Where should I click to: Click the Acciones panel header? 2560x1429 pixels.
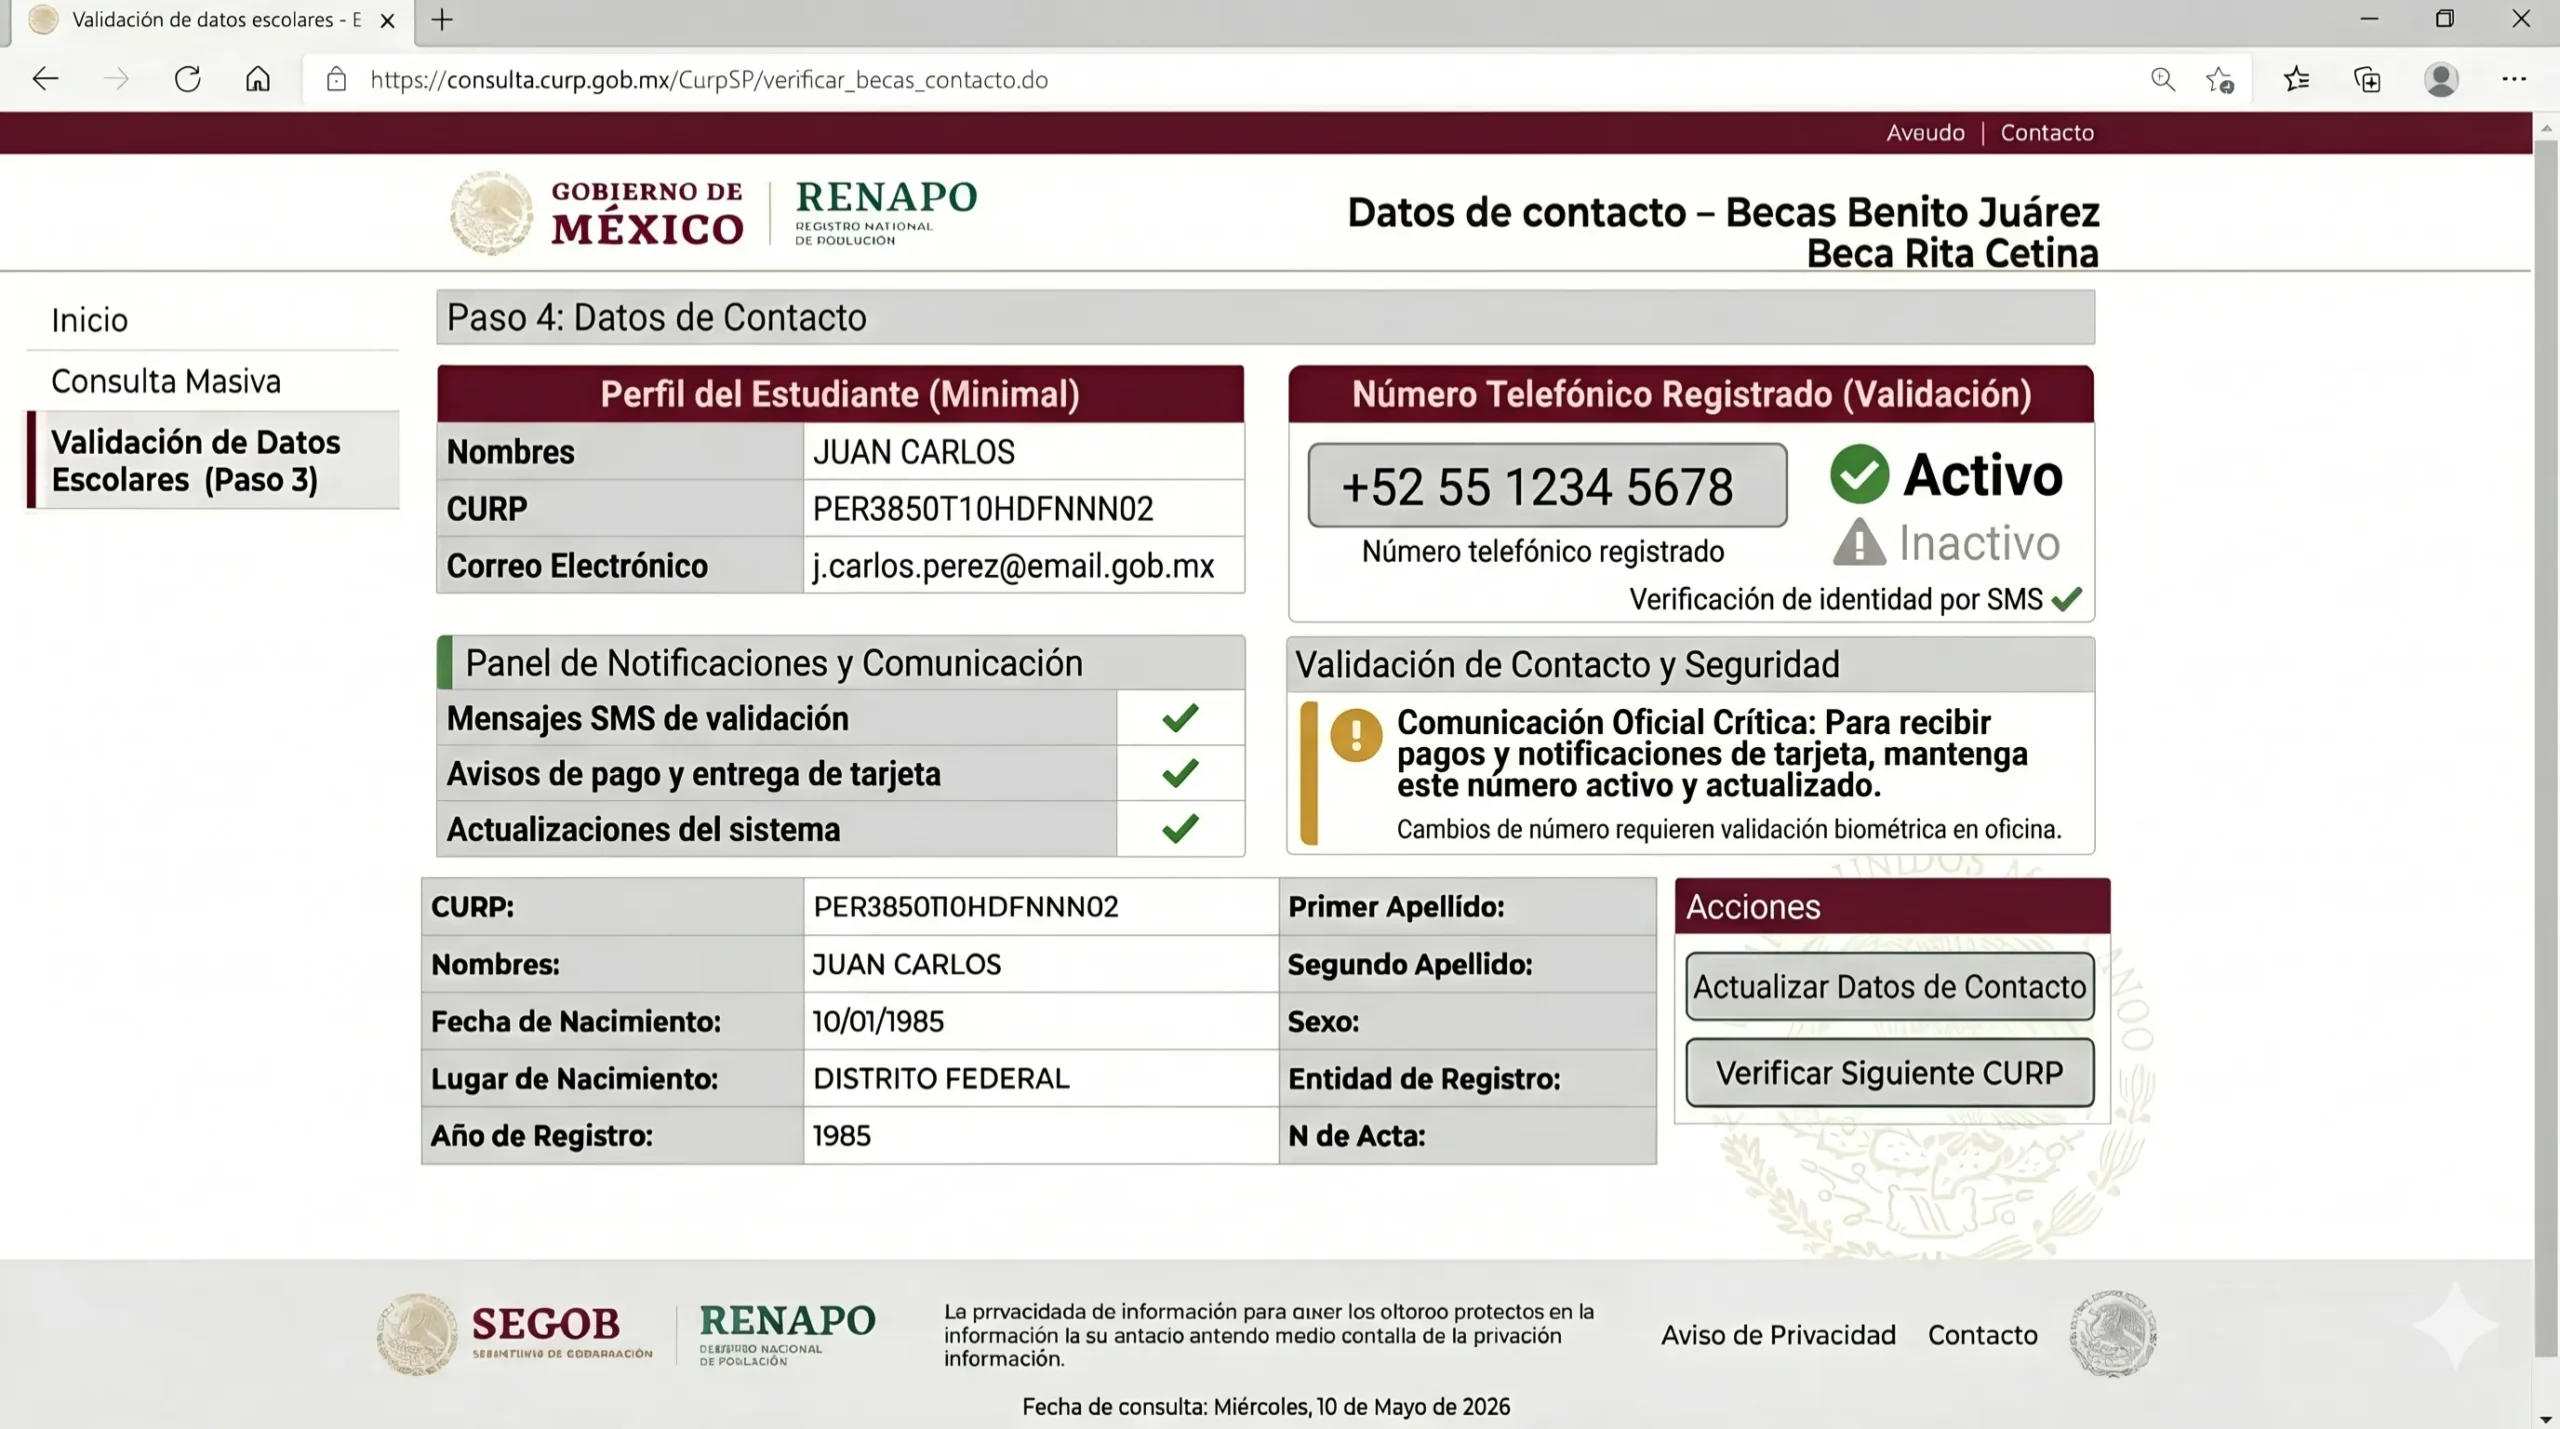[x=1892, y=906]
